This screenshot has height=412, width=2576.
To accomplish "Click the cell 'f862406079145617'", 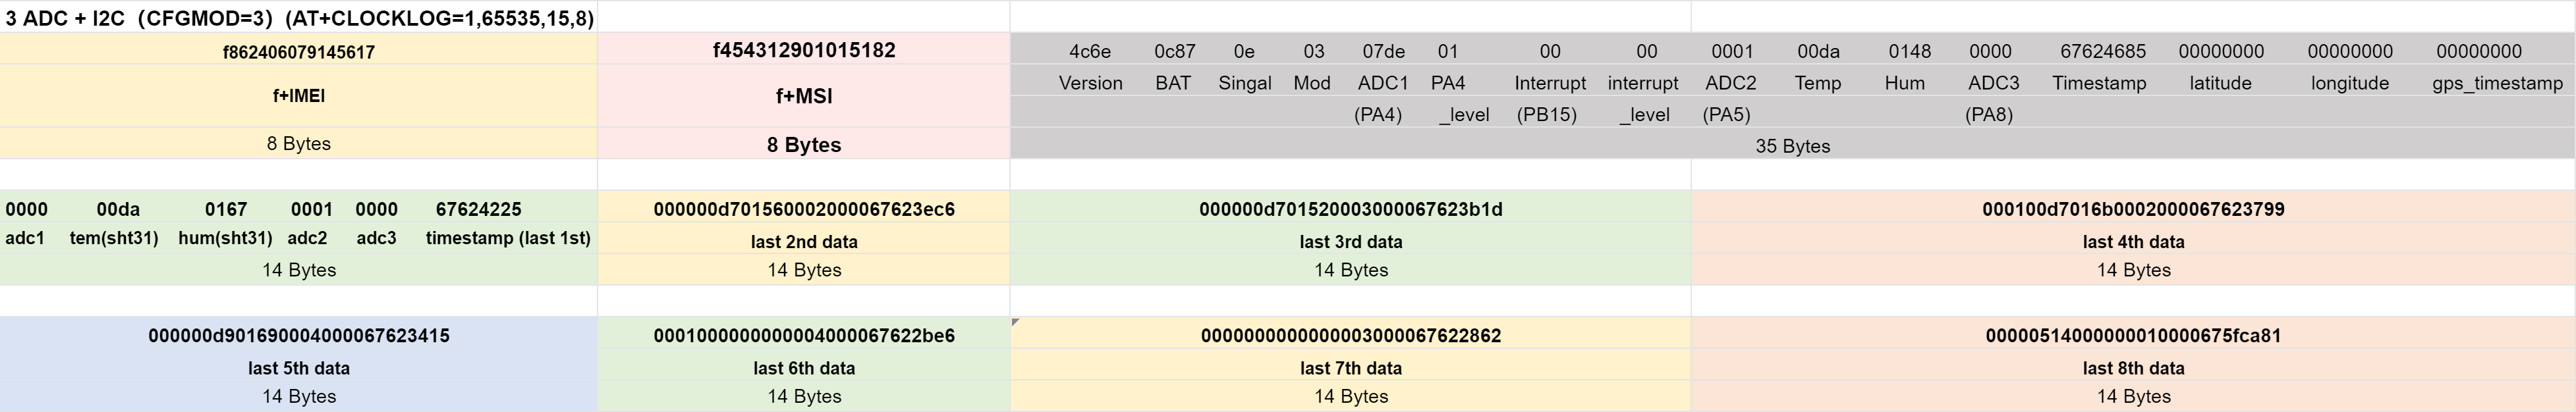I will click(x=299, y=52).
